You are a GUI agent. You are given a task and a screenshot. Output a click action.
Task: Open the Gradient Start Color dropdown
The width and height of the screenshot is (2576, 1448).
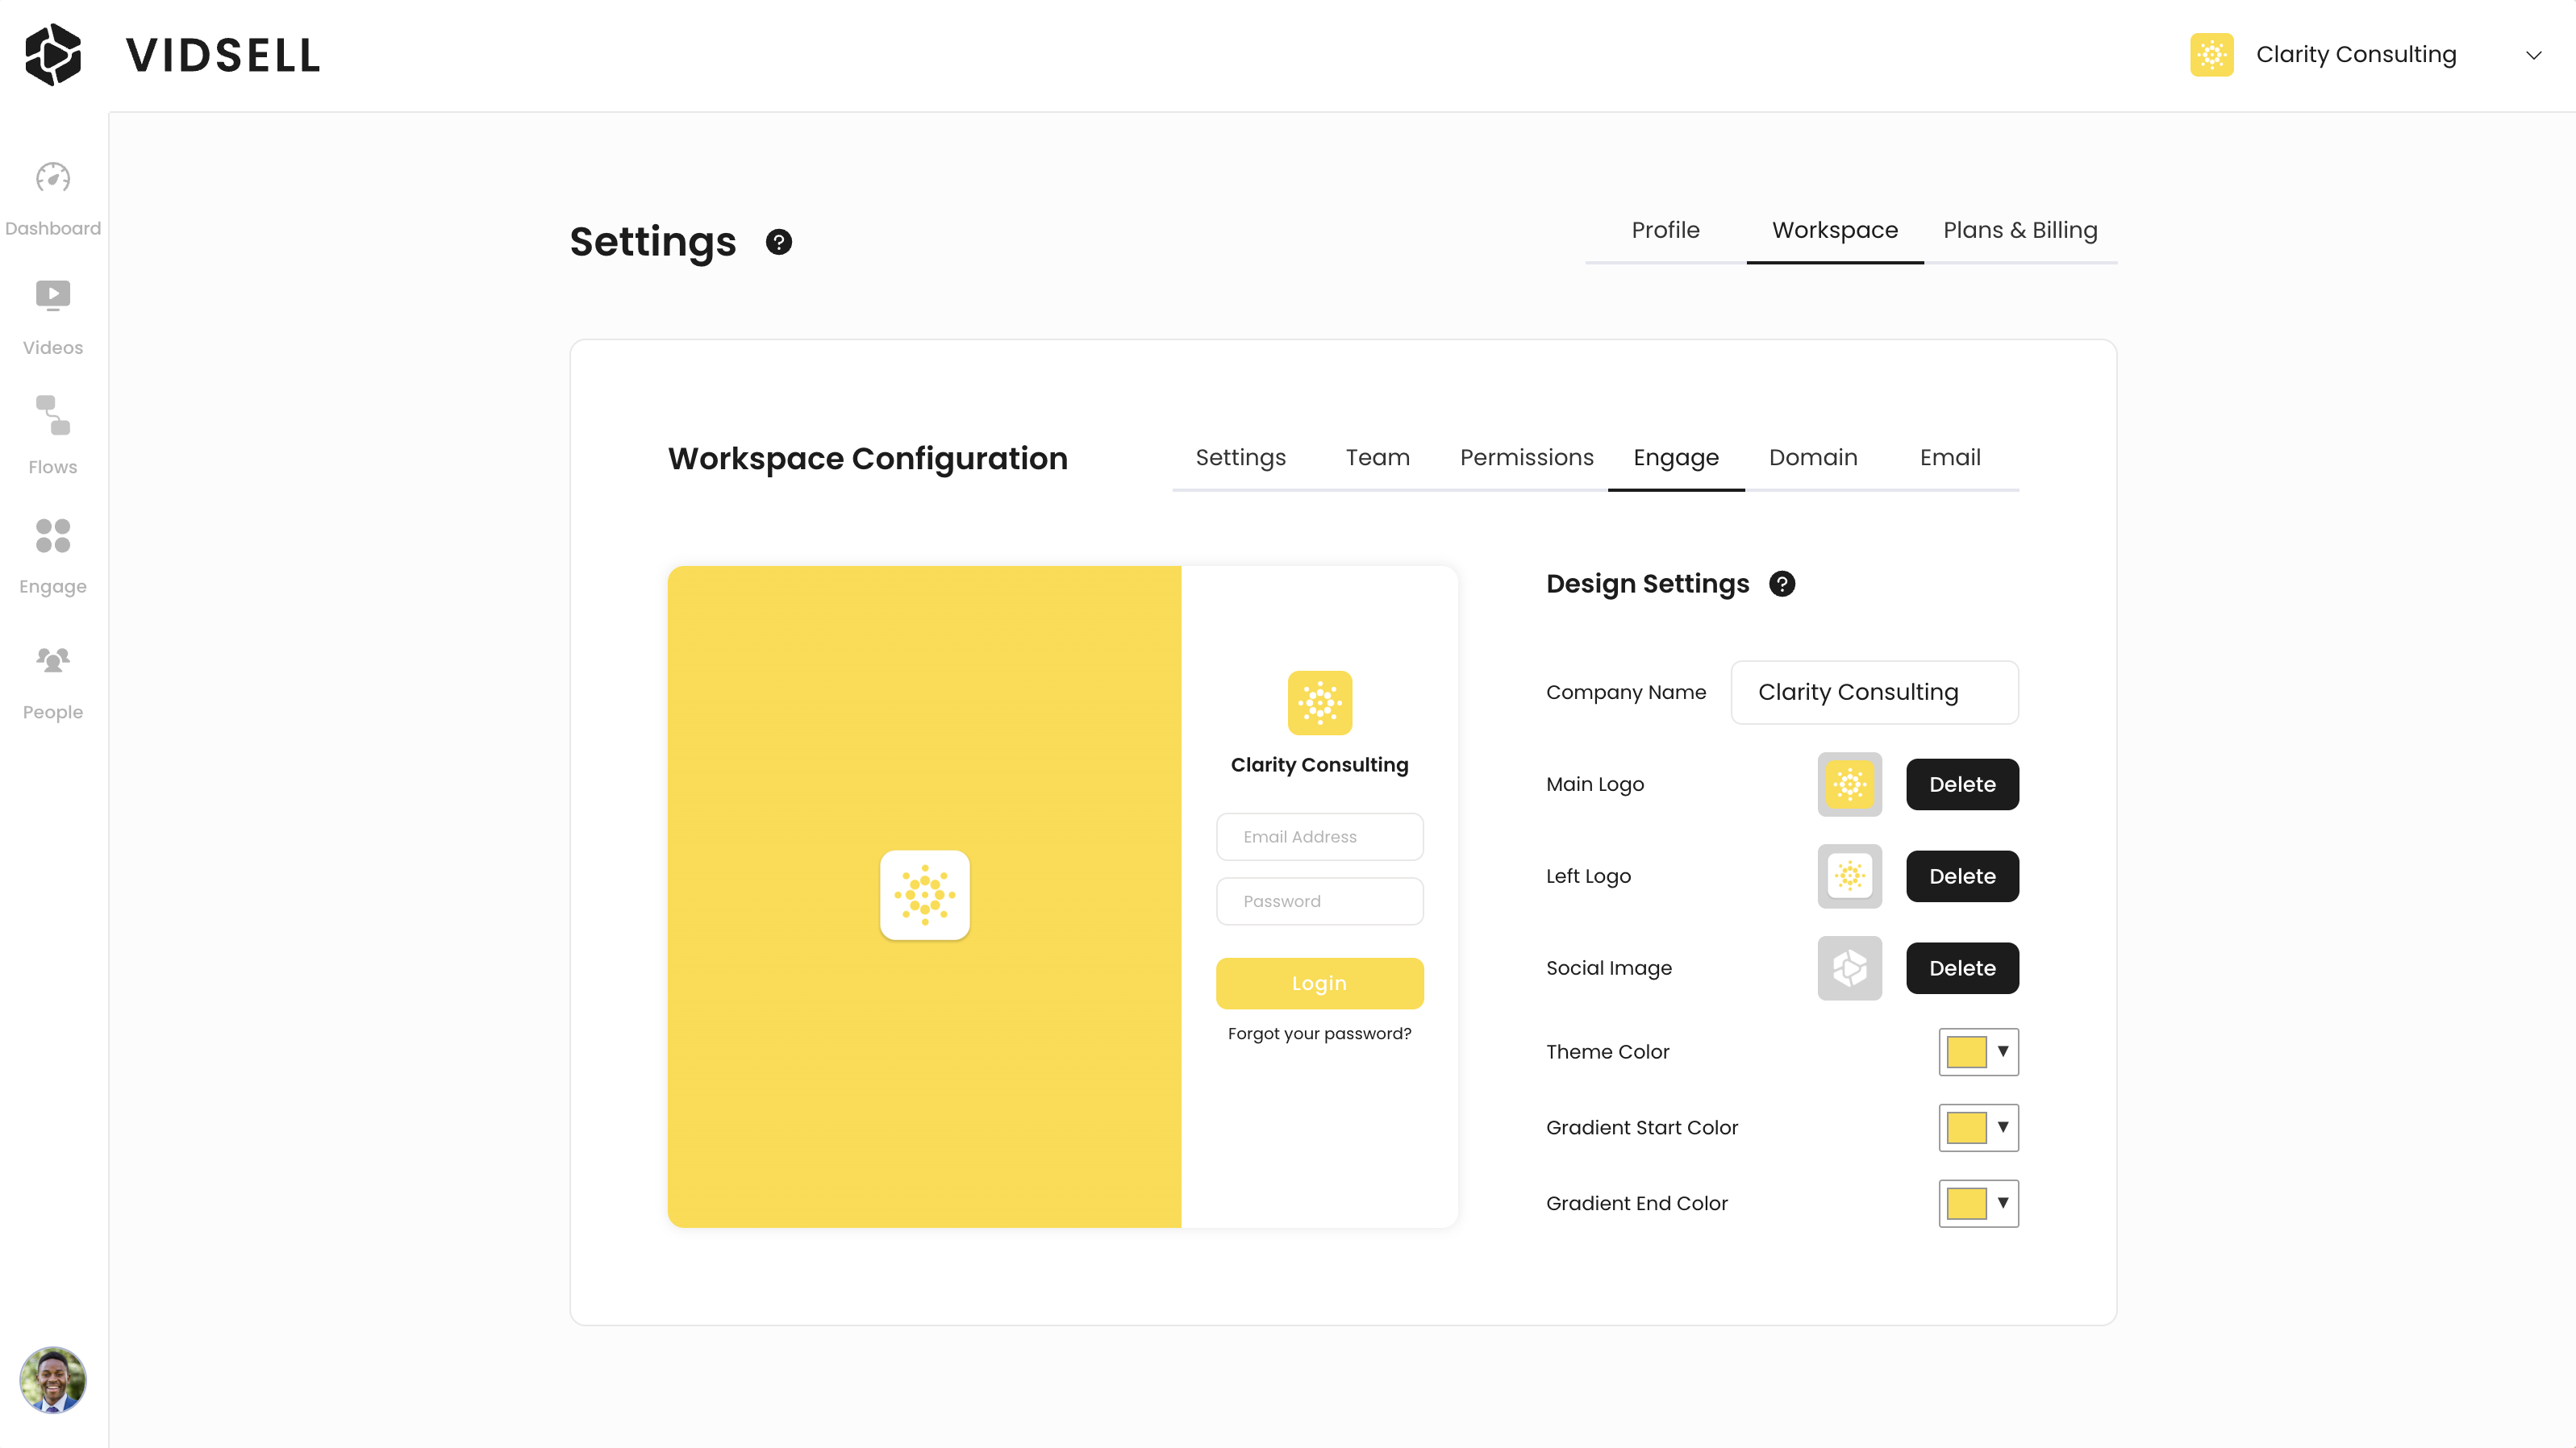1978,1128
